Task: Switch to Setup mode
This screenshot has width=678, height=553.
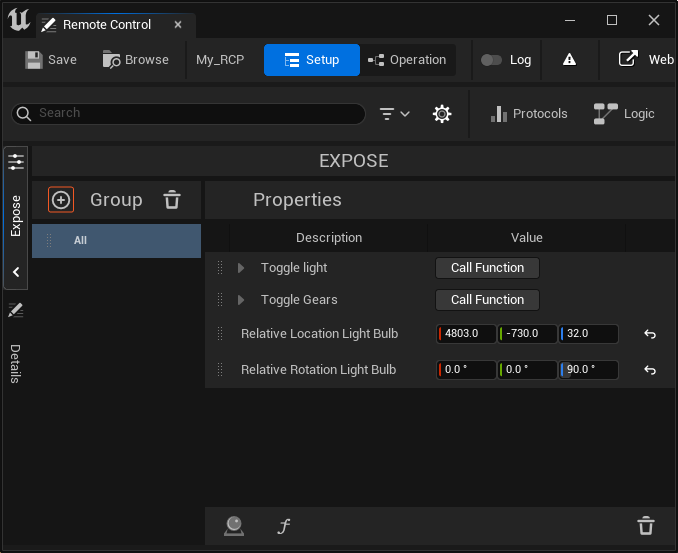Action: (311, 60)
